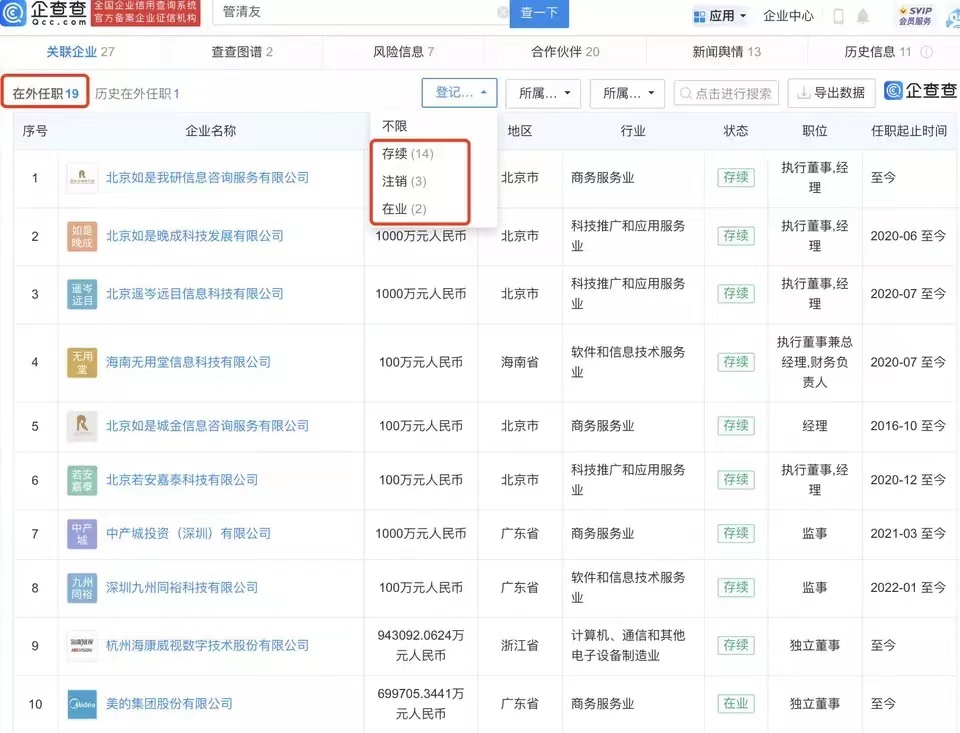
Task: Click the 若安嘉泰 company logo
Action: pos(82,479)
